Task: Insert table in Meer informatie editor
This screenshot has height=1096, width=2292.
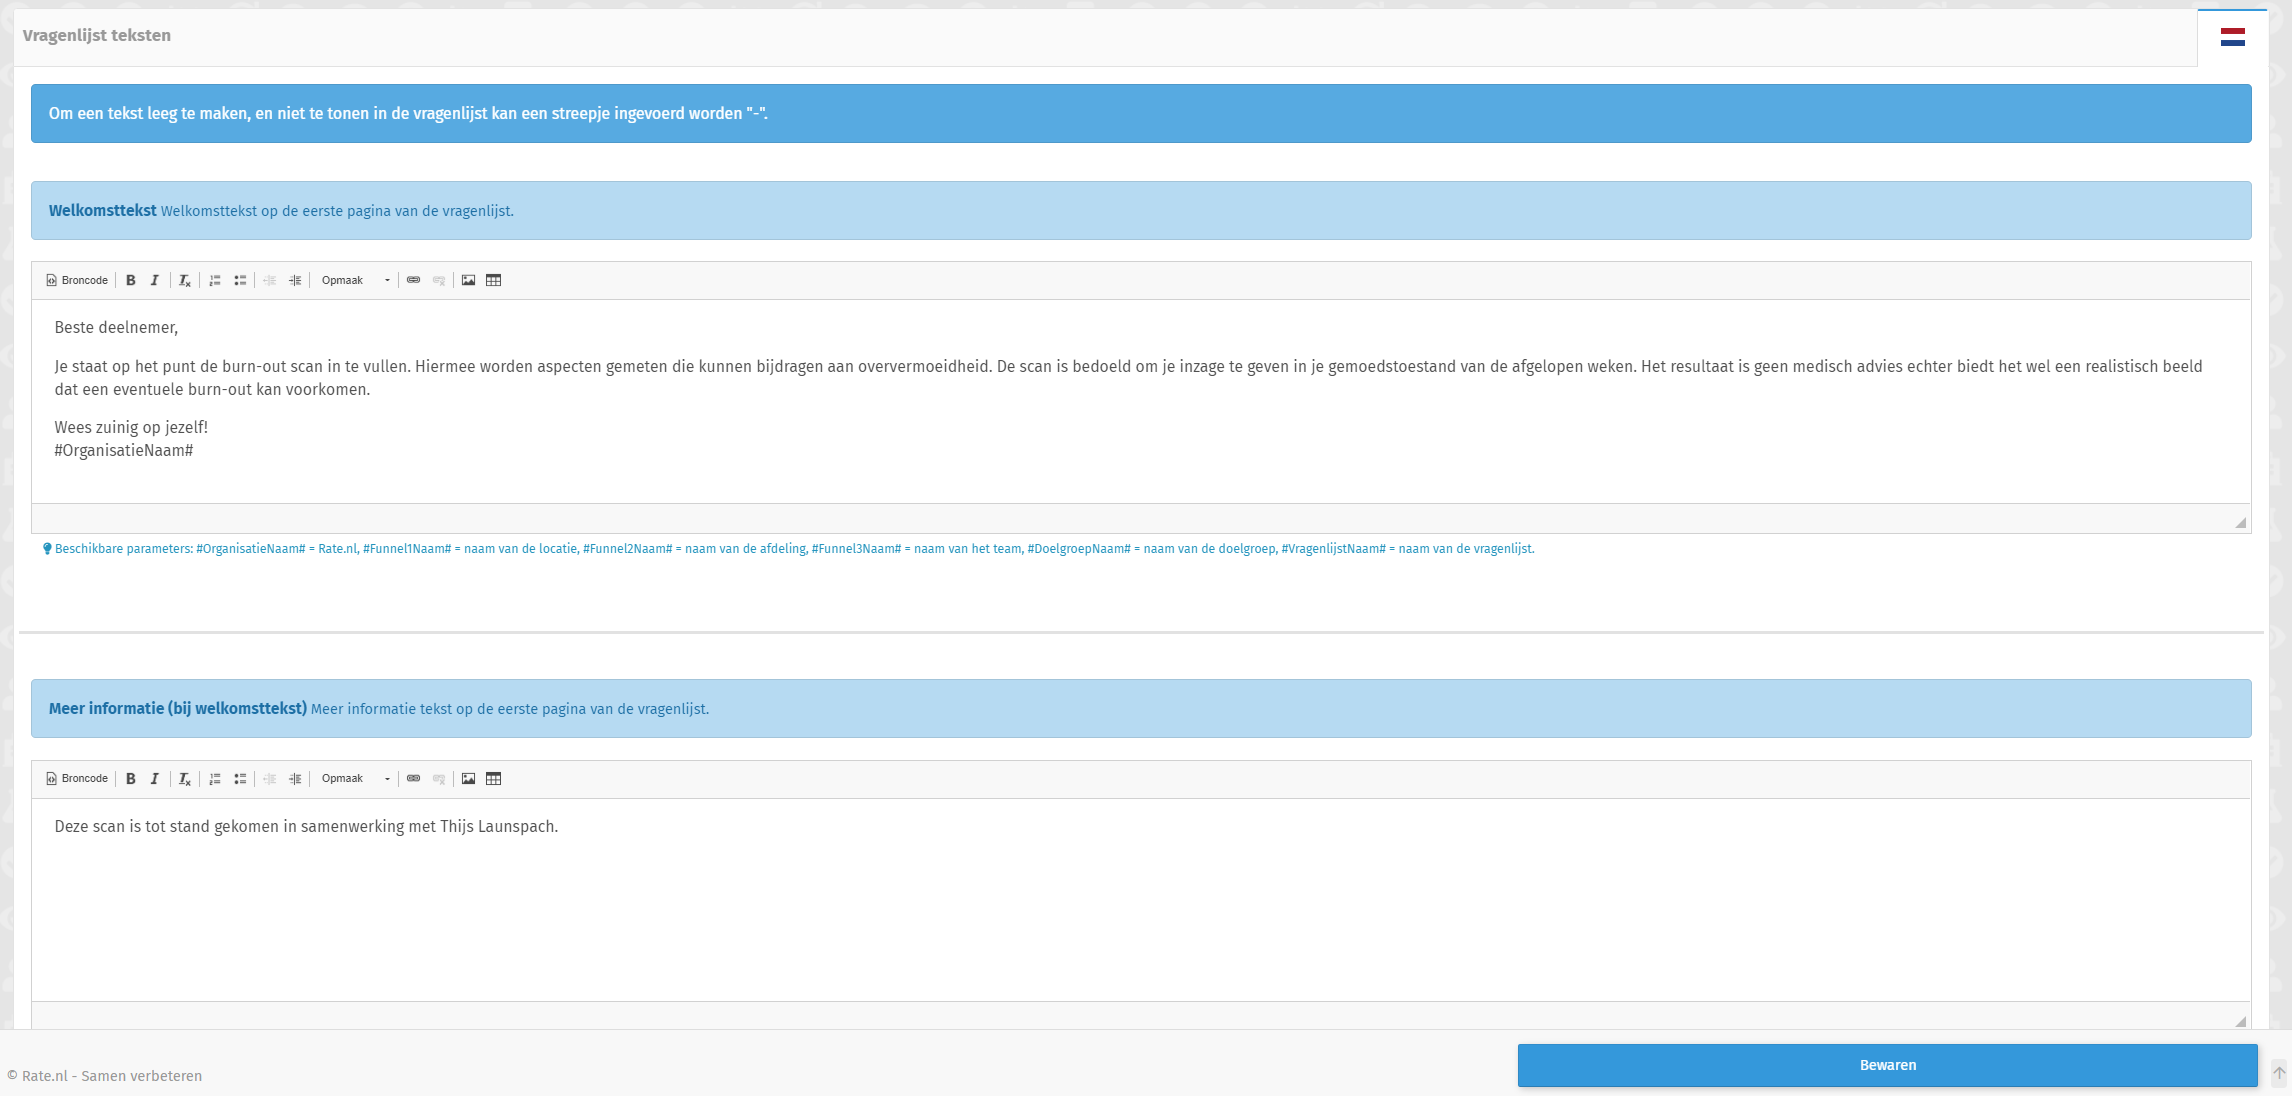Action: pyautogui.click(x=494, y=778)
